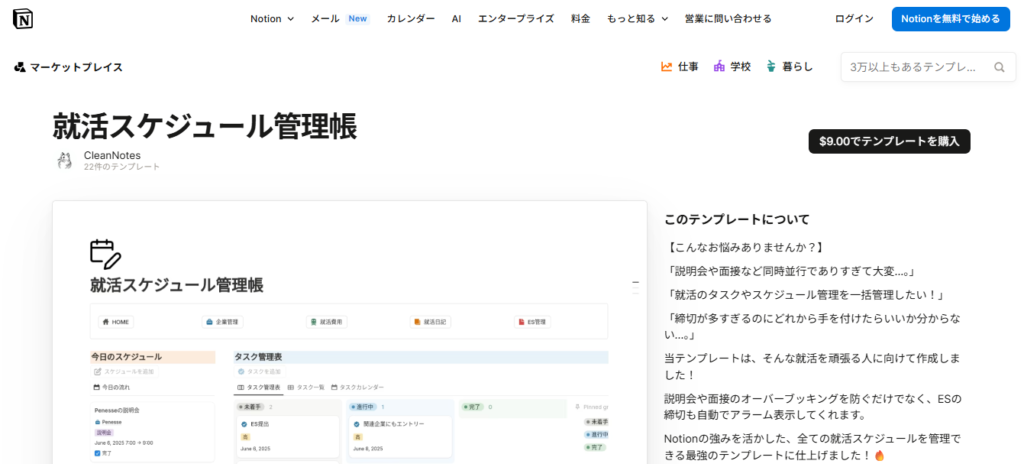Click the 学校 building icon

click(719, 67)
